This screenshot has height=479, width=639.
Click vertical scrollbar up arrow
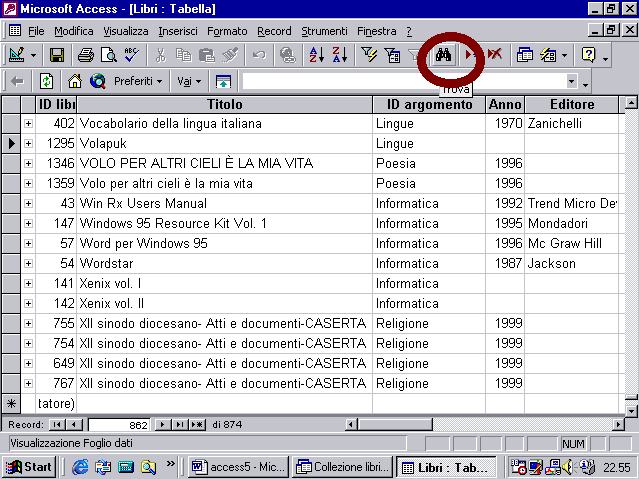coord(631,103)
